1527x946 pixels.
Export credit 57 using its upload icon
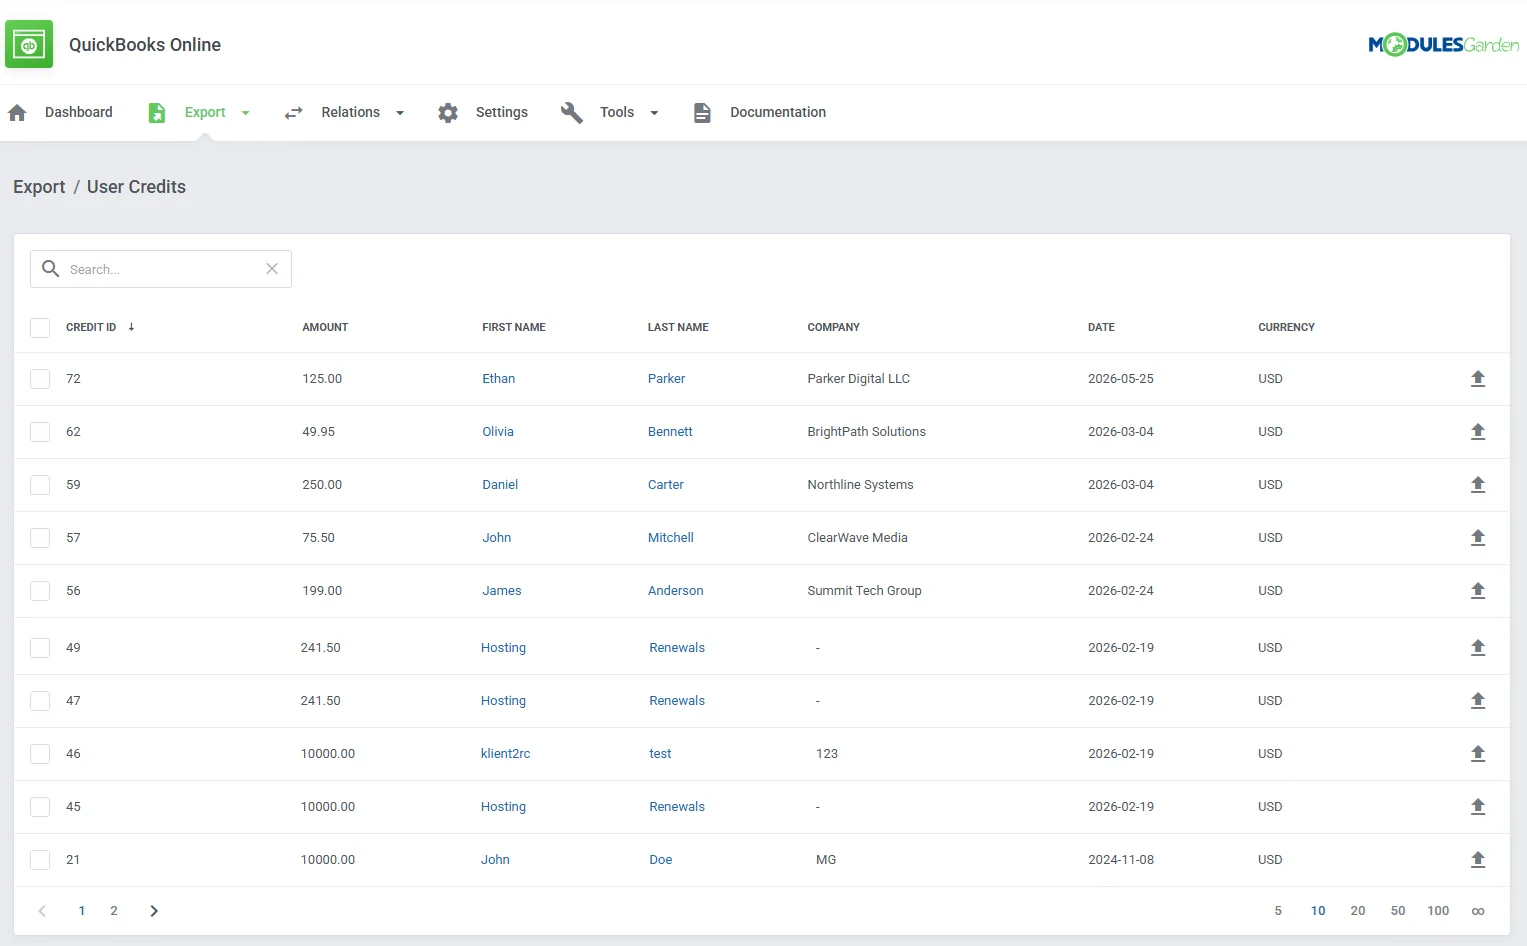point(1478,538)
